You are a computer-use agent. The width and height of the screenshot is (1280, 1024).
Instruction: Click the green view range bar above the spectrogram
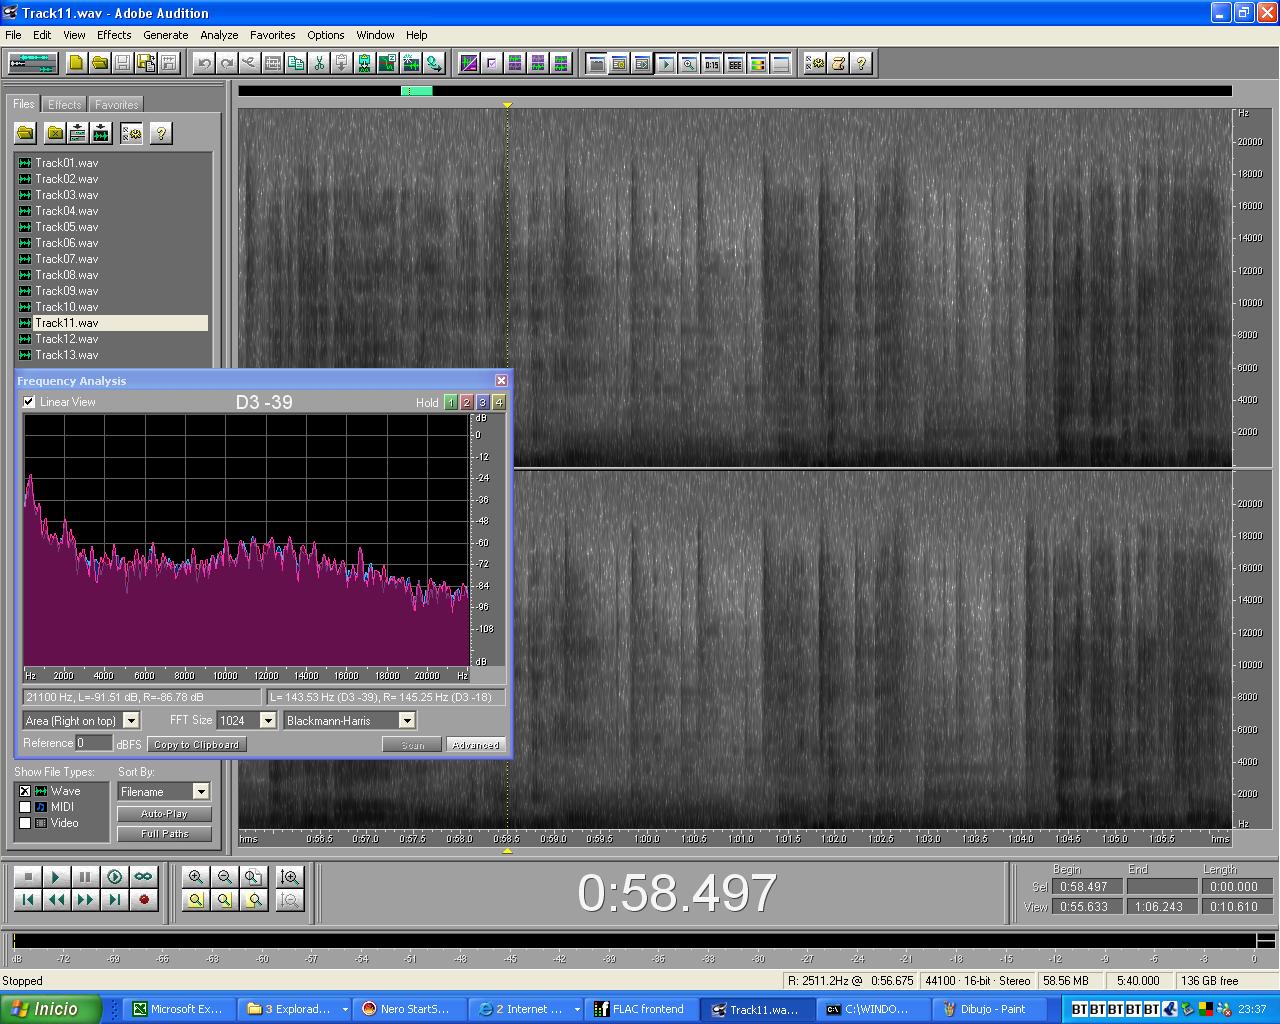coord(417,91)
